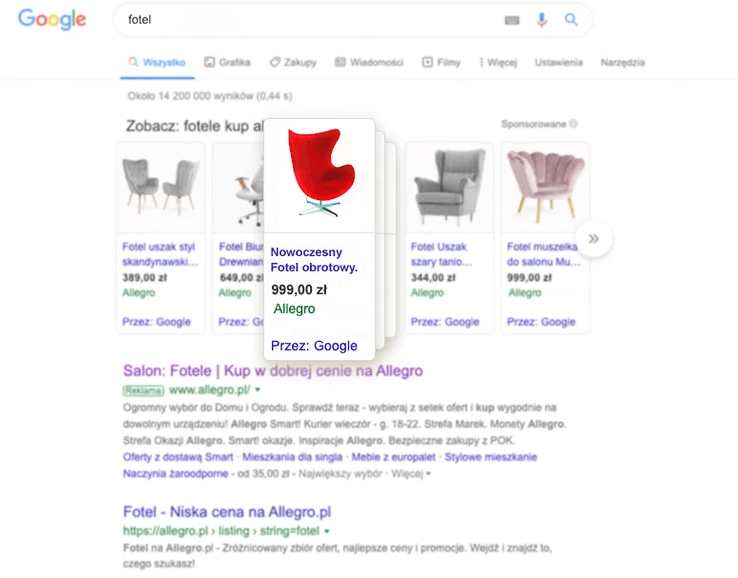
Task: Switch to the Zakupy shopping tab
Action: (292, 62)
